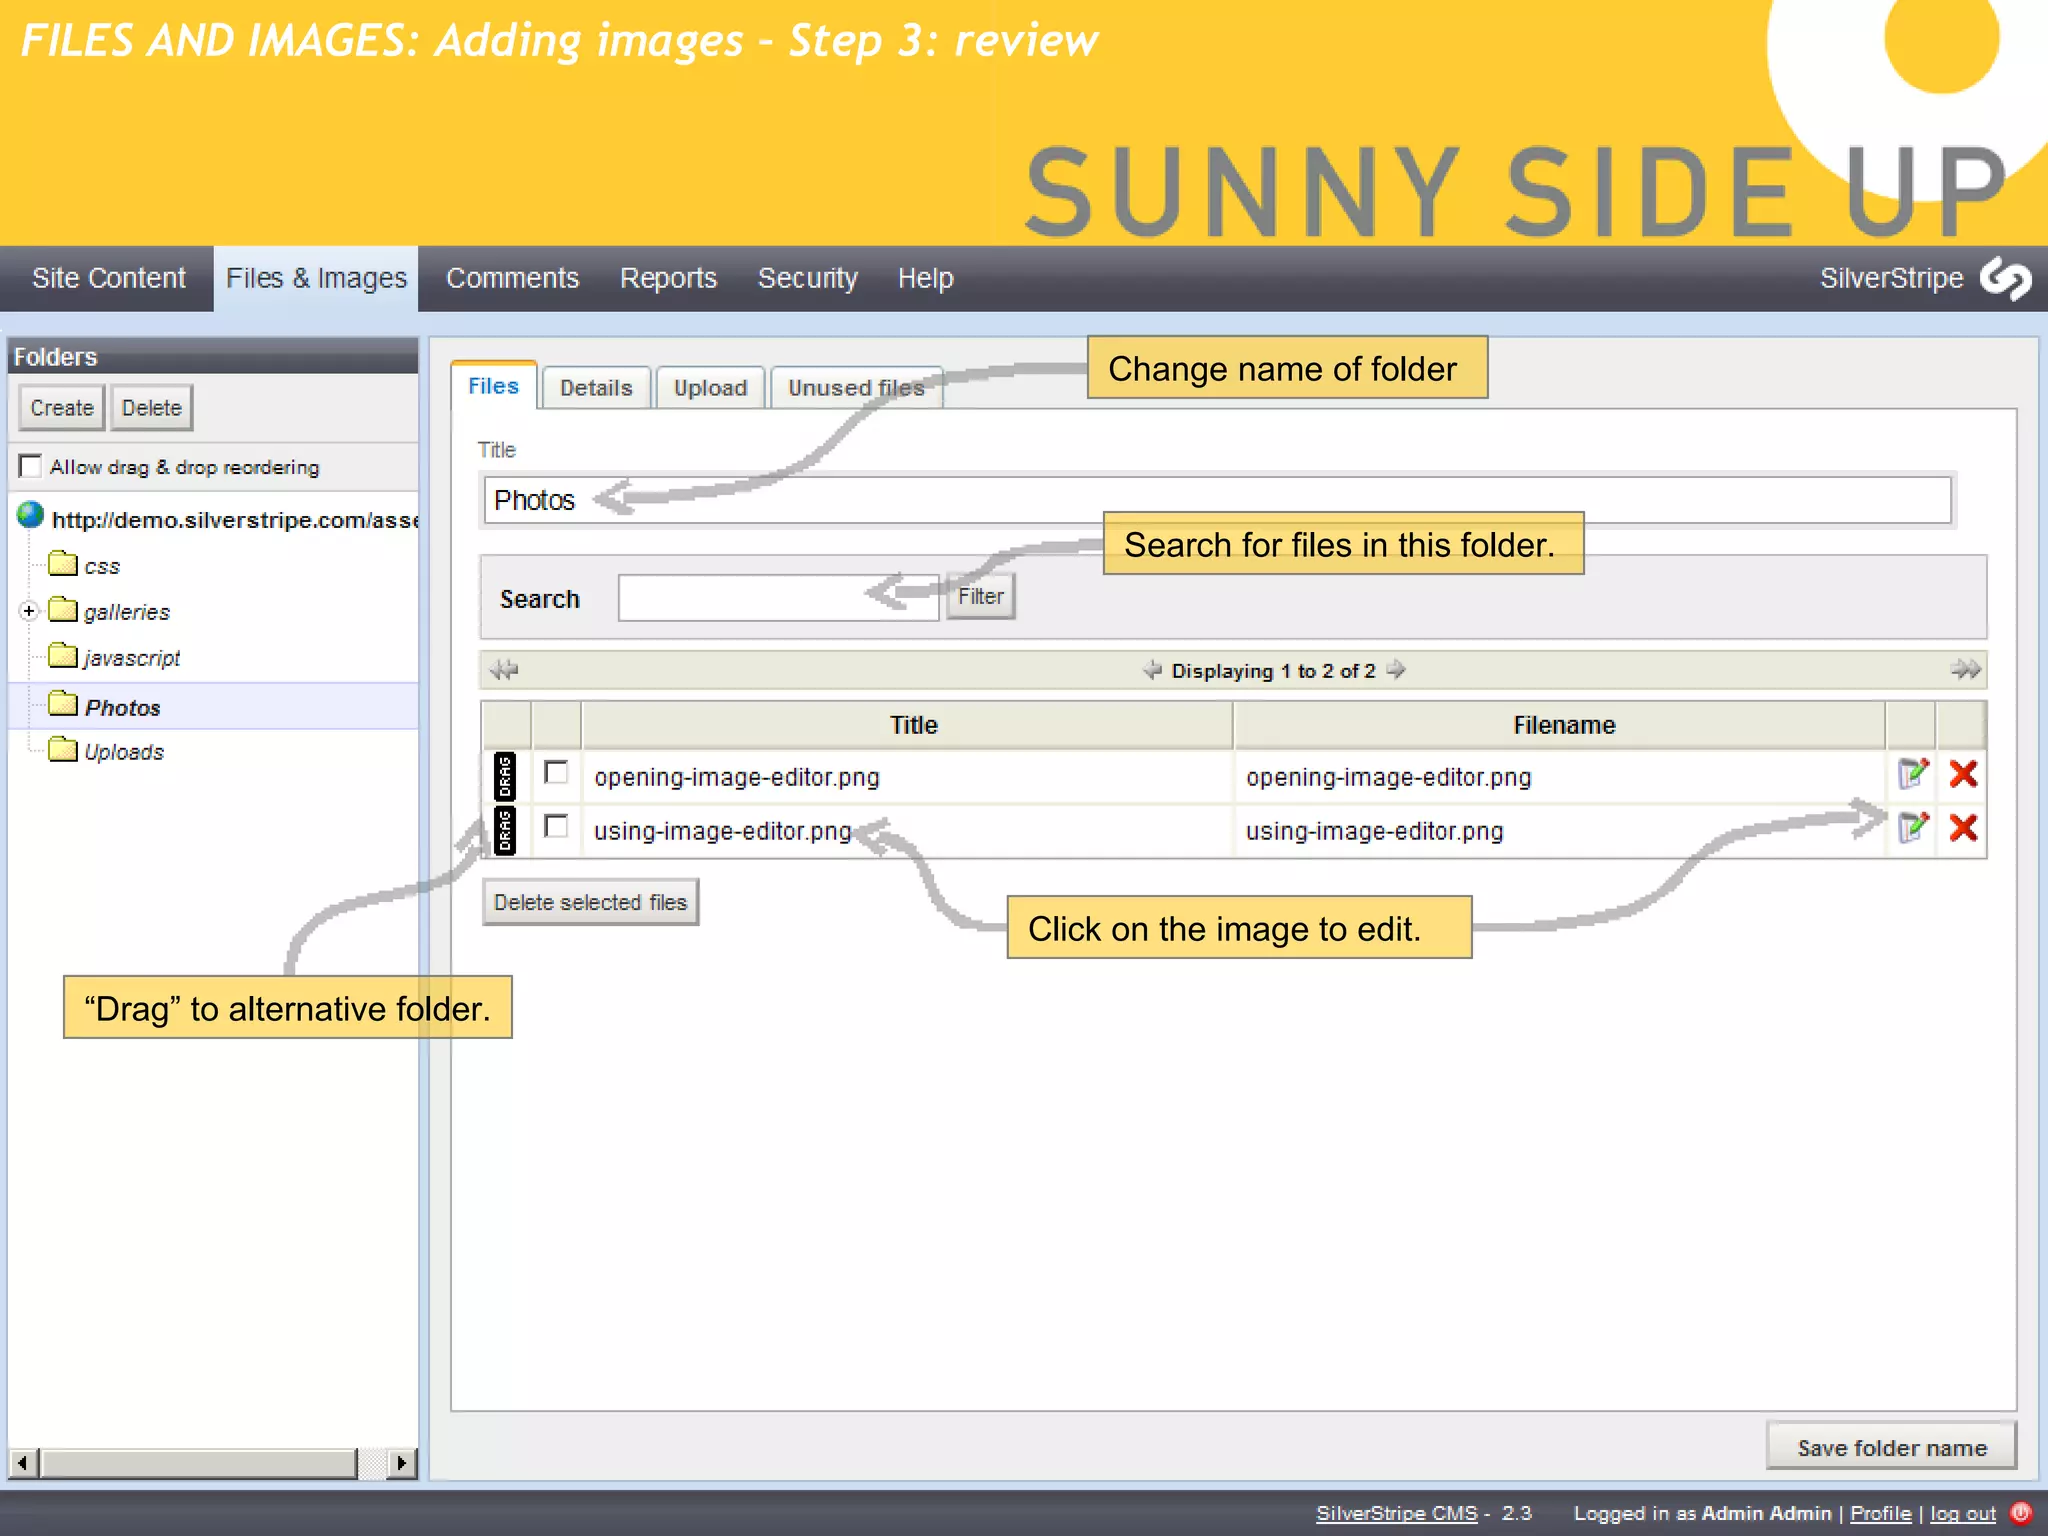This screenshot has height=1536, width=2048.
Task: Select the Uploads folder in tree
Action: (123, 752)
